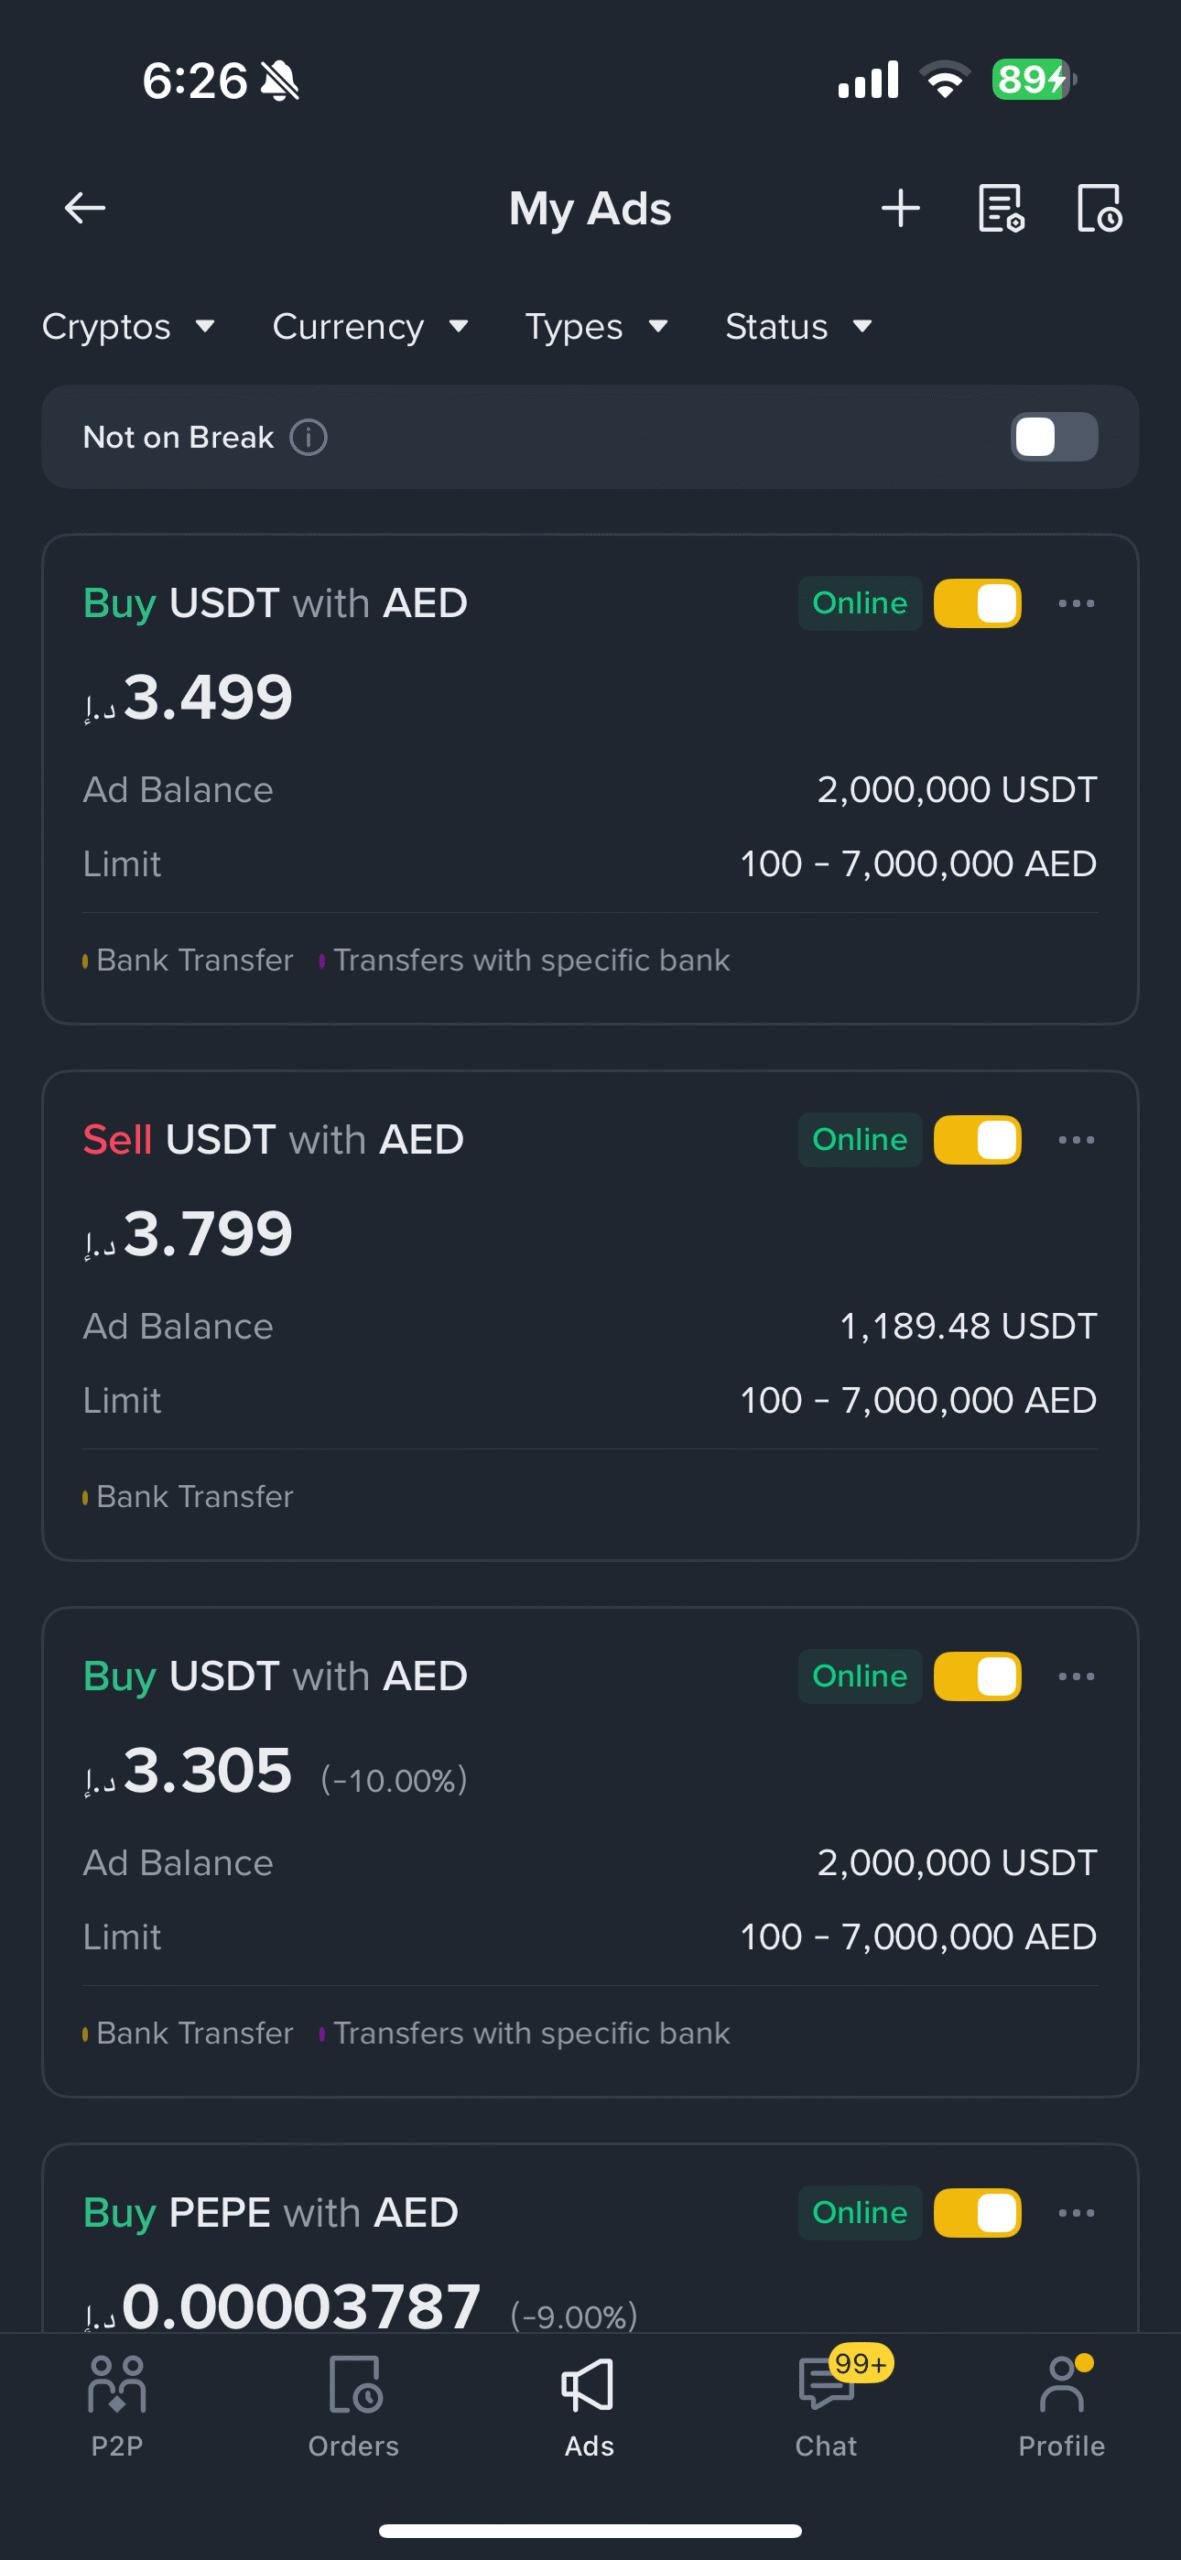Viewport: 1181px width, 2560px height.
Task: Open the ad history clock icon
Action: pyautogui.click(x=1099, y=208)
